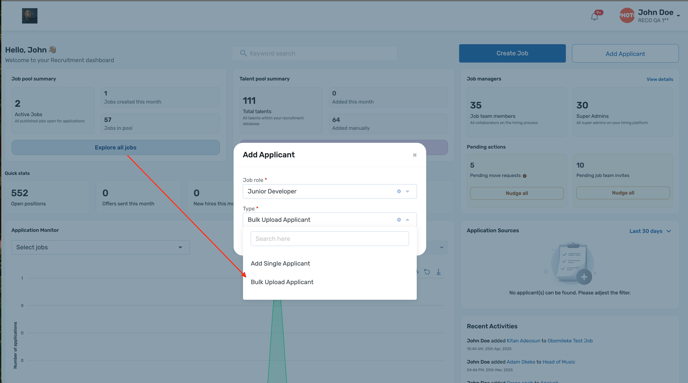Image resolution: width=688 pixels, height=383 pixels.
Task: Click the chart download icon
Action: [438, 272]
